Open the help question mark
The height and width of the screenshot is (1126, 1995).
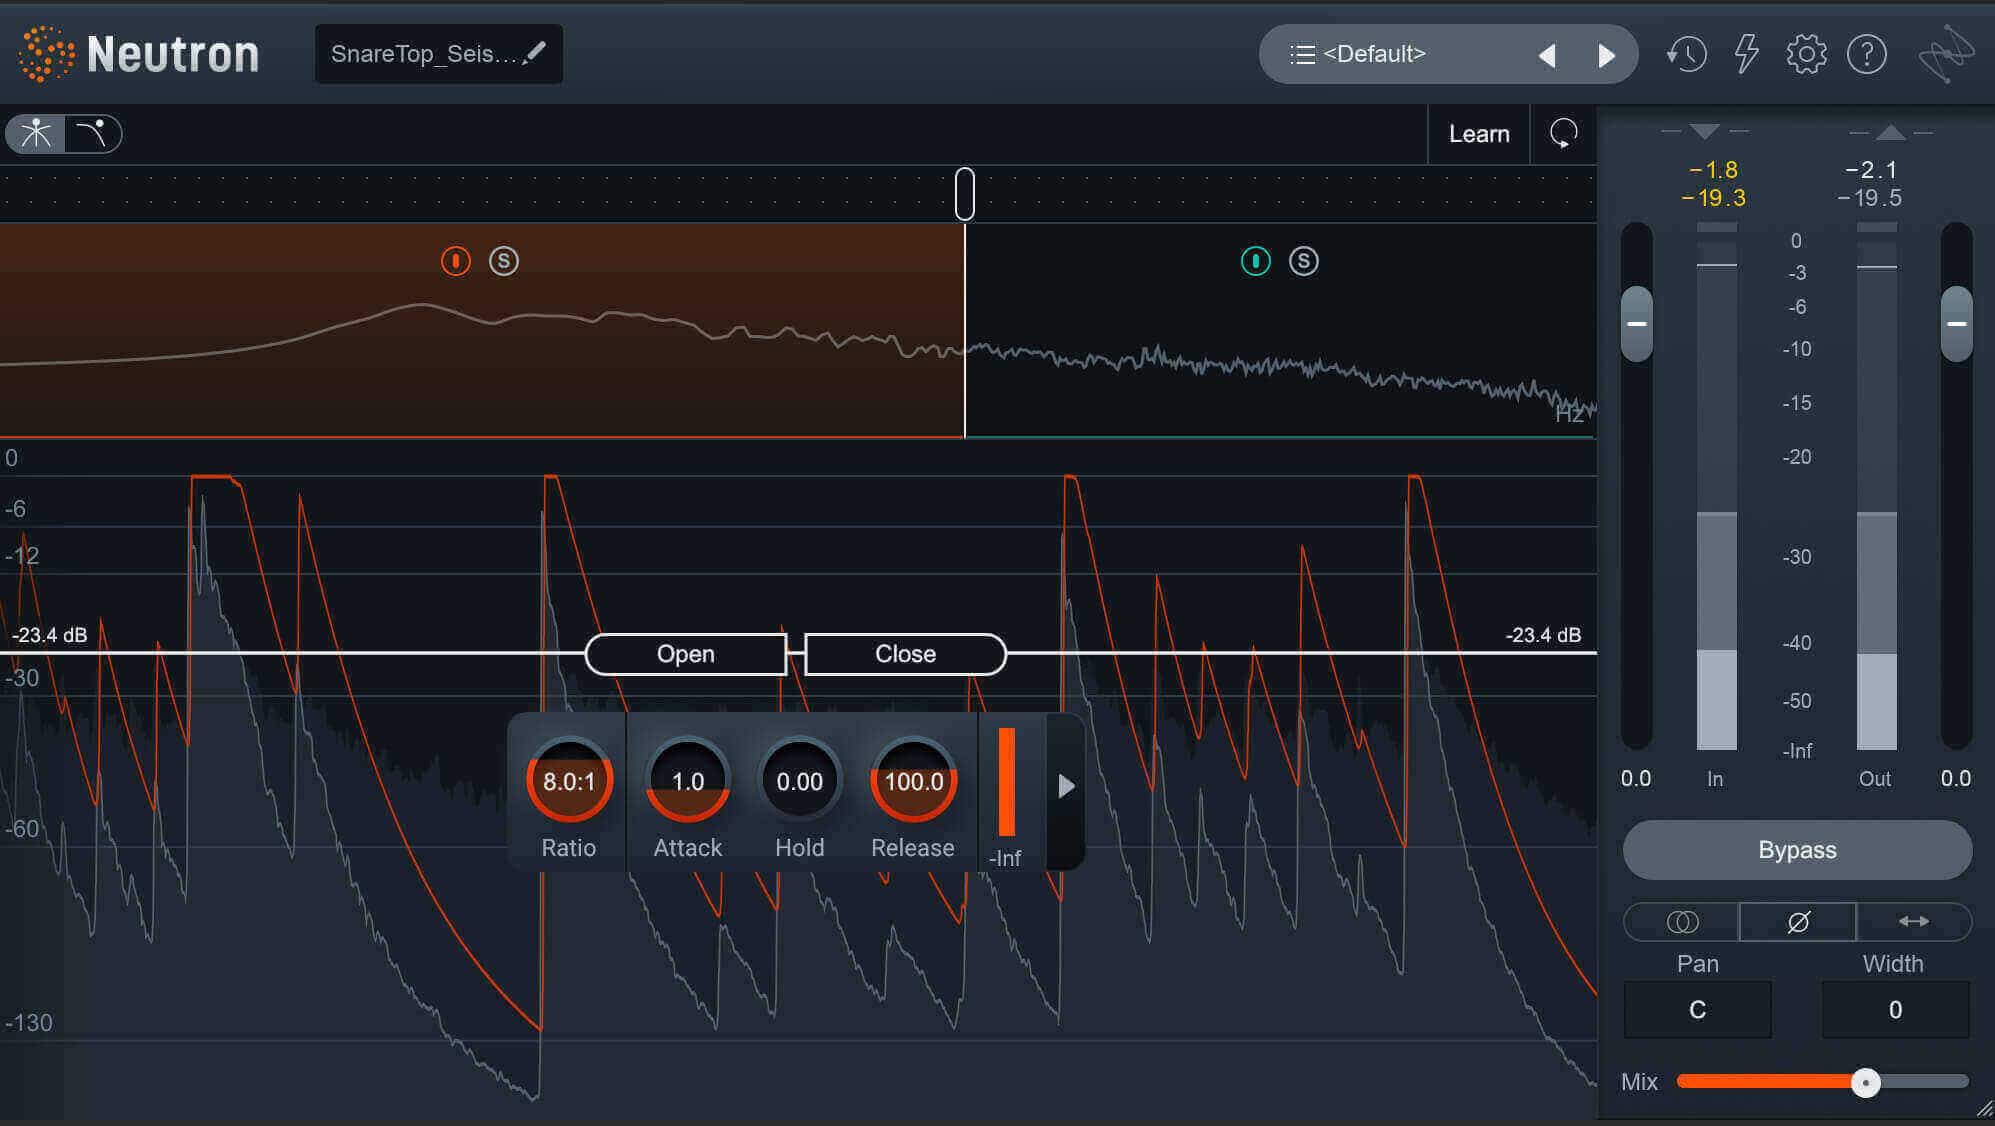point(1867,54)
